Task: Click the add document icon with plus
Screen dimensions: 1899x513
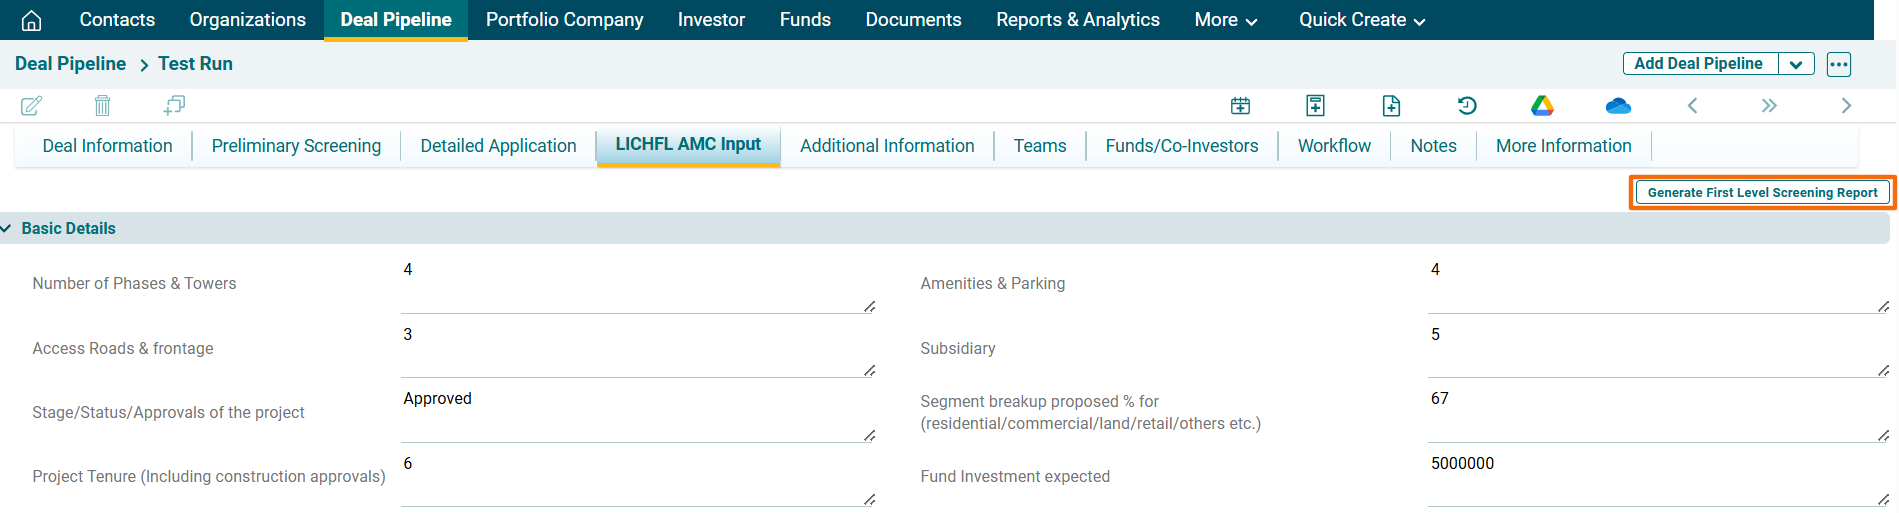Action: (x=1391, y=105)
